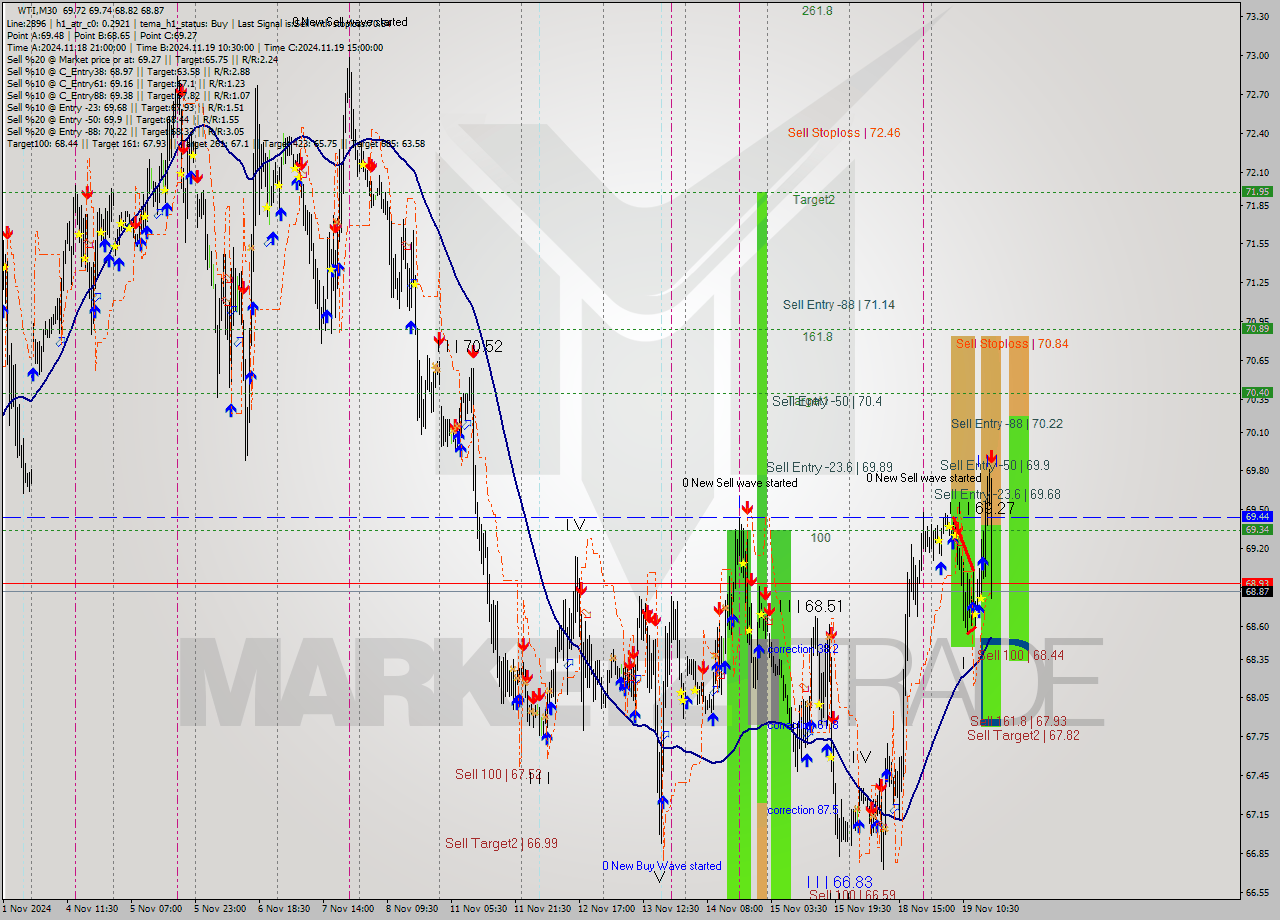
Task: Select the 'Sell Entry -23.6 | 69.89' label
Action: click(x=830, y=467)
